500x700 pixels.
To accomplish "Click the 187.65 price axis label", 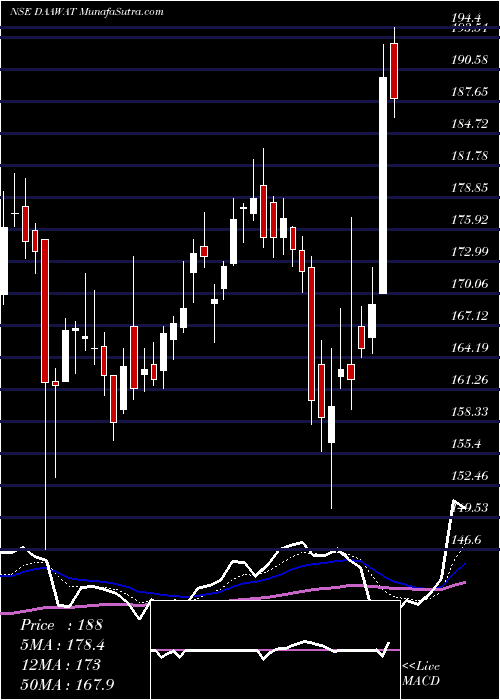I will [469, 92].
